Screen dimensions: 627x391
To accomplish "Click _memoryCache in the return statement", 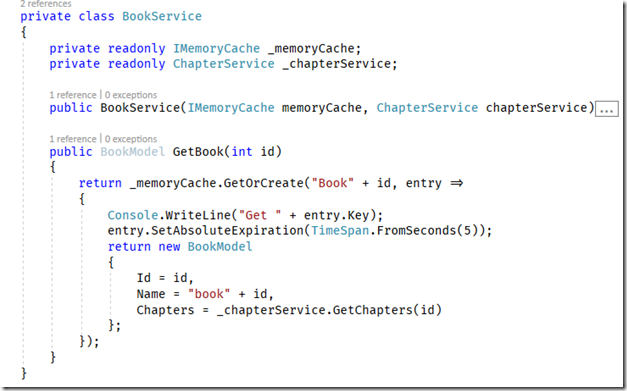I will 173,184.
